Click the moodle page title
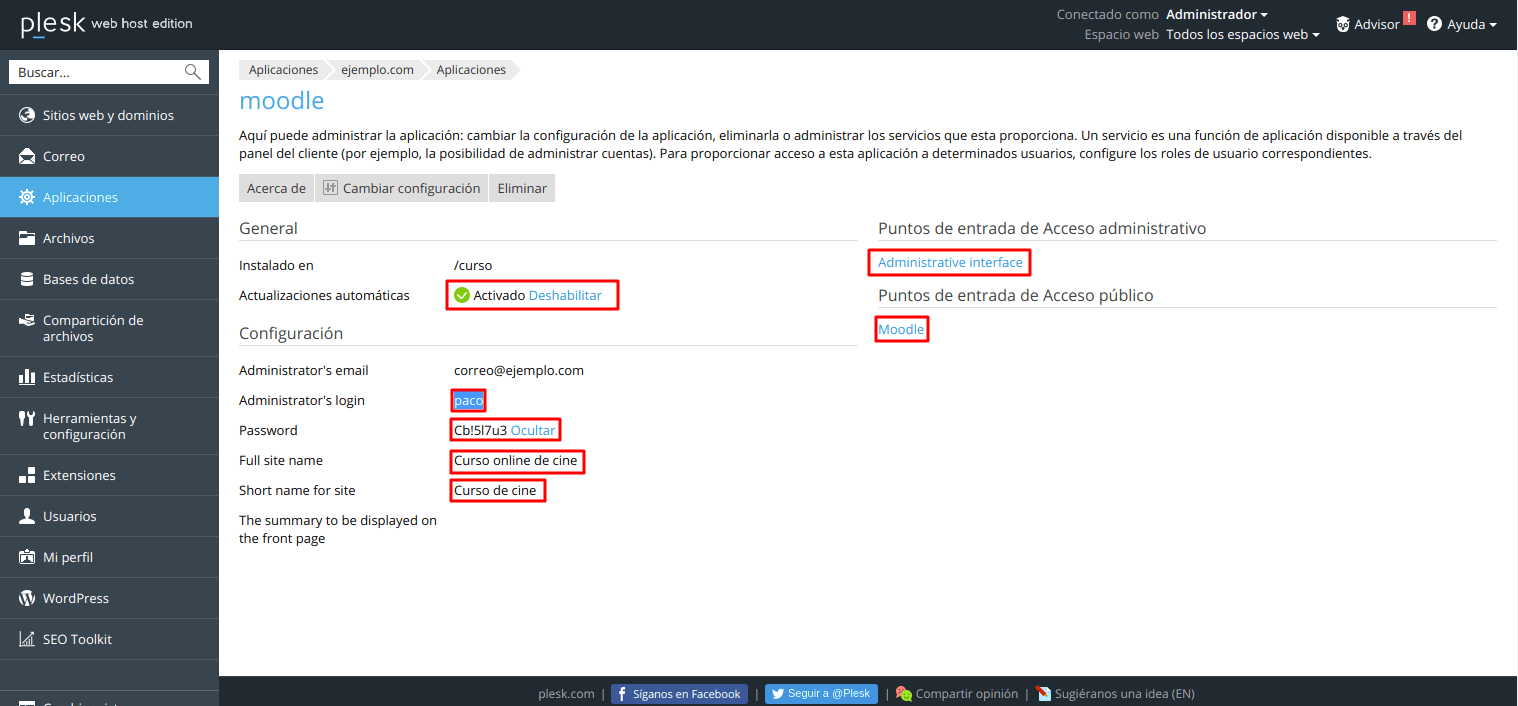Screen dimensions: 1518x706 pos(282,100)
